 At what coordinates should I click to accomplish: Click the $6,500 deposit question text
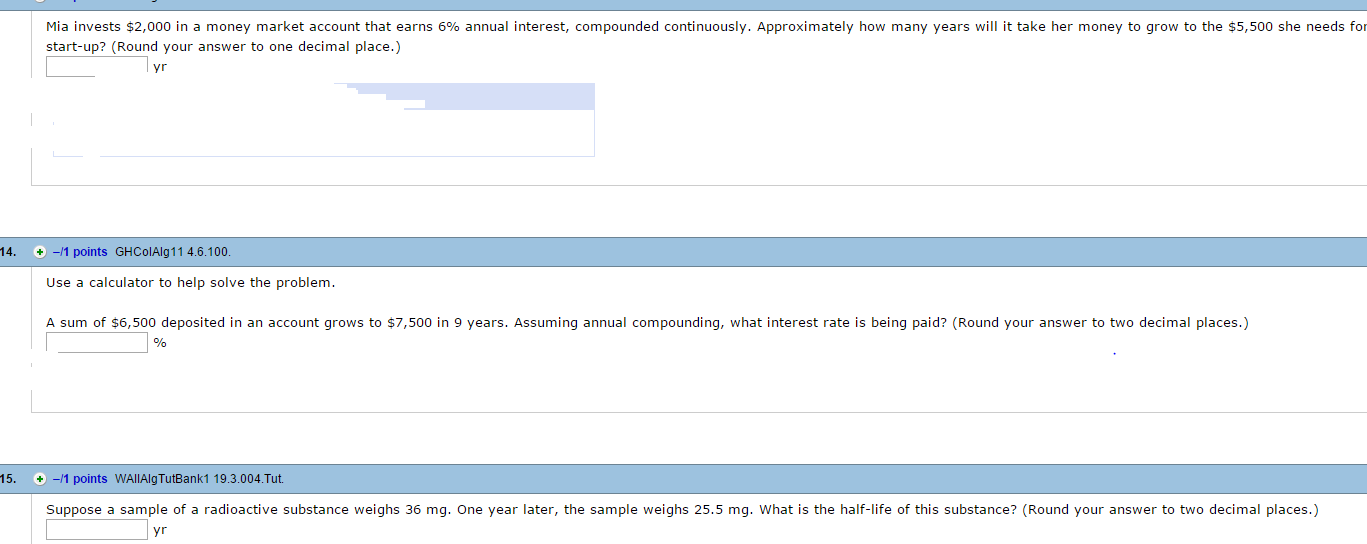[500, 323]
